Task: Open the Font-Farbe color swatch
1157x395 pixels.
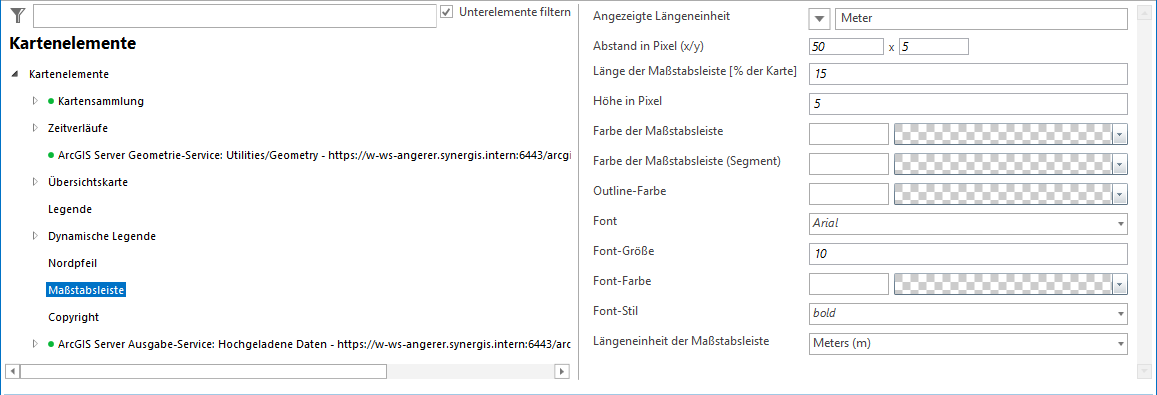Action: (x=1003, y=284)
